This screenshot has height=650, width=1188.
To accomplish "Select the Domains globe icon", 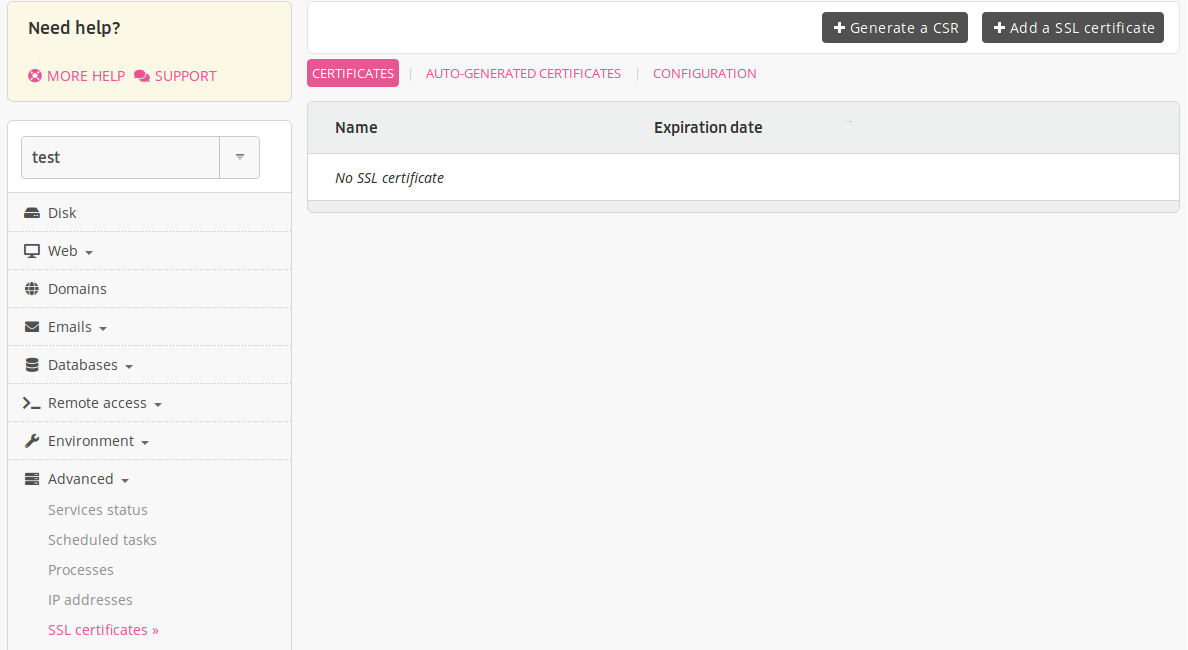I will coord(30,288).
